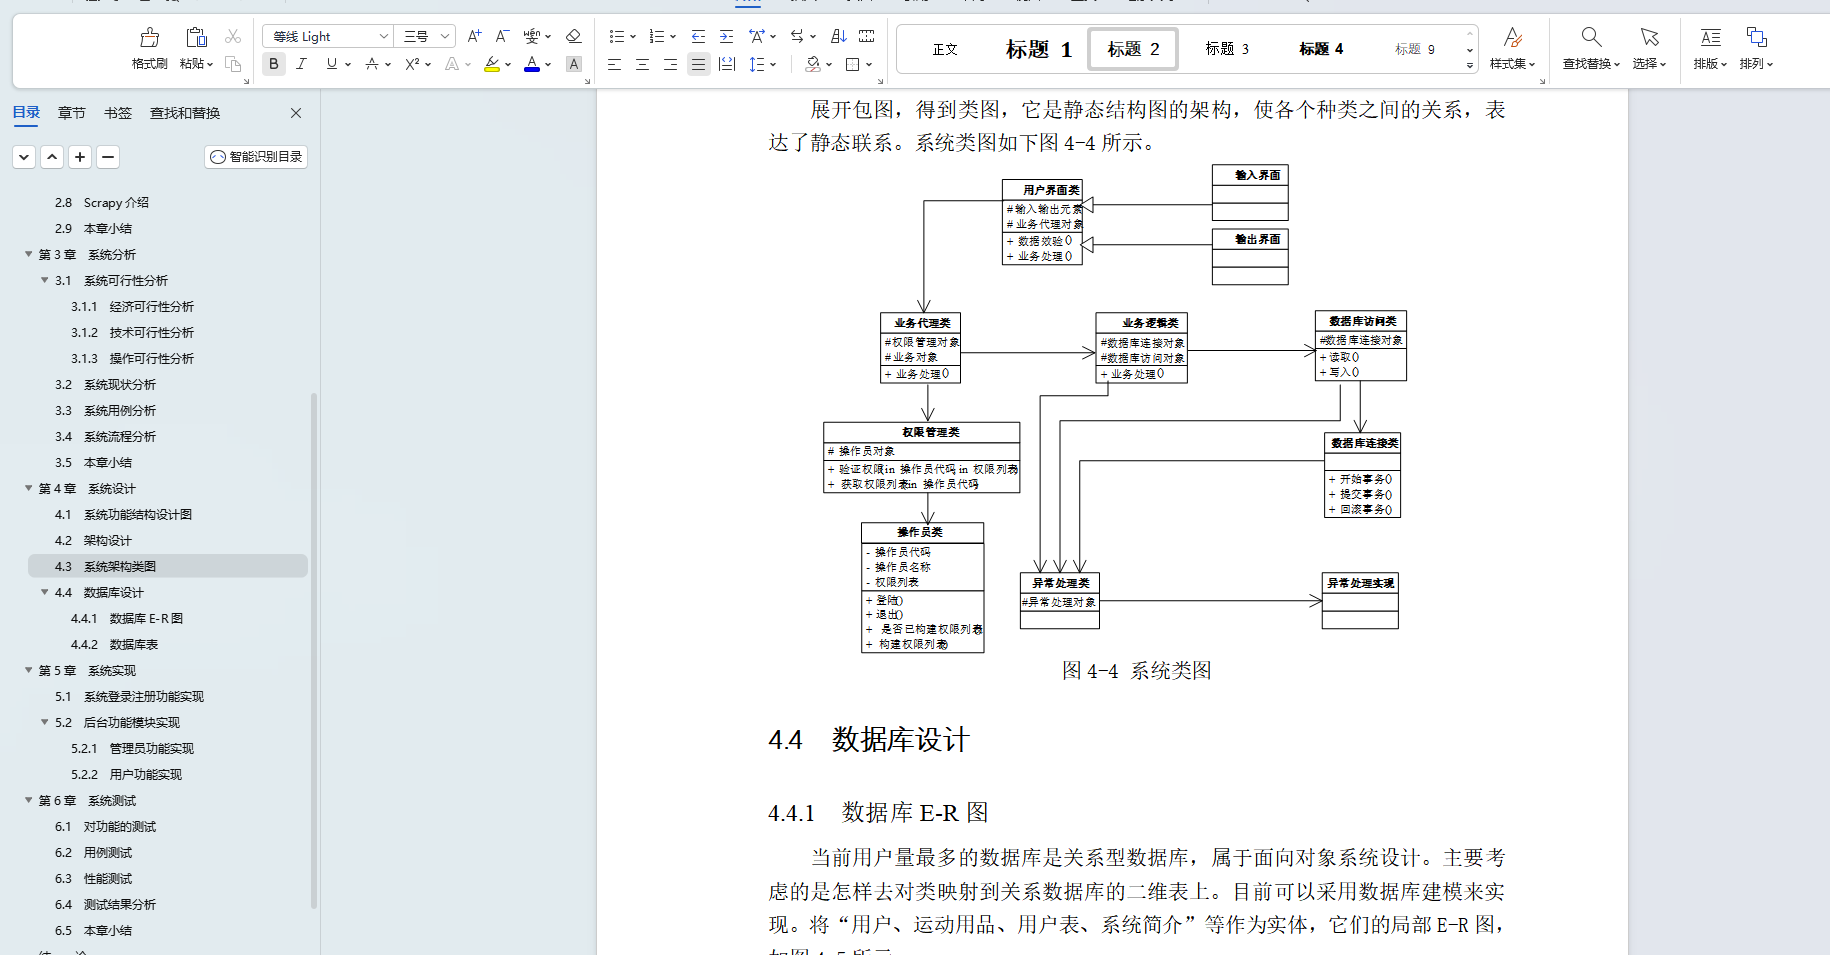This screenshot has height=955, width=1830.
Task: Switch to 章节 navigation tab
Action: click(x=71, y=113)
